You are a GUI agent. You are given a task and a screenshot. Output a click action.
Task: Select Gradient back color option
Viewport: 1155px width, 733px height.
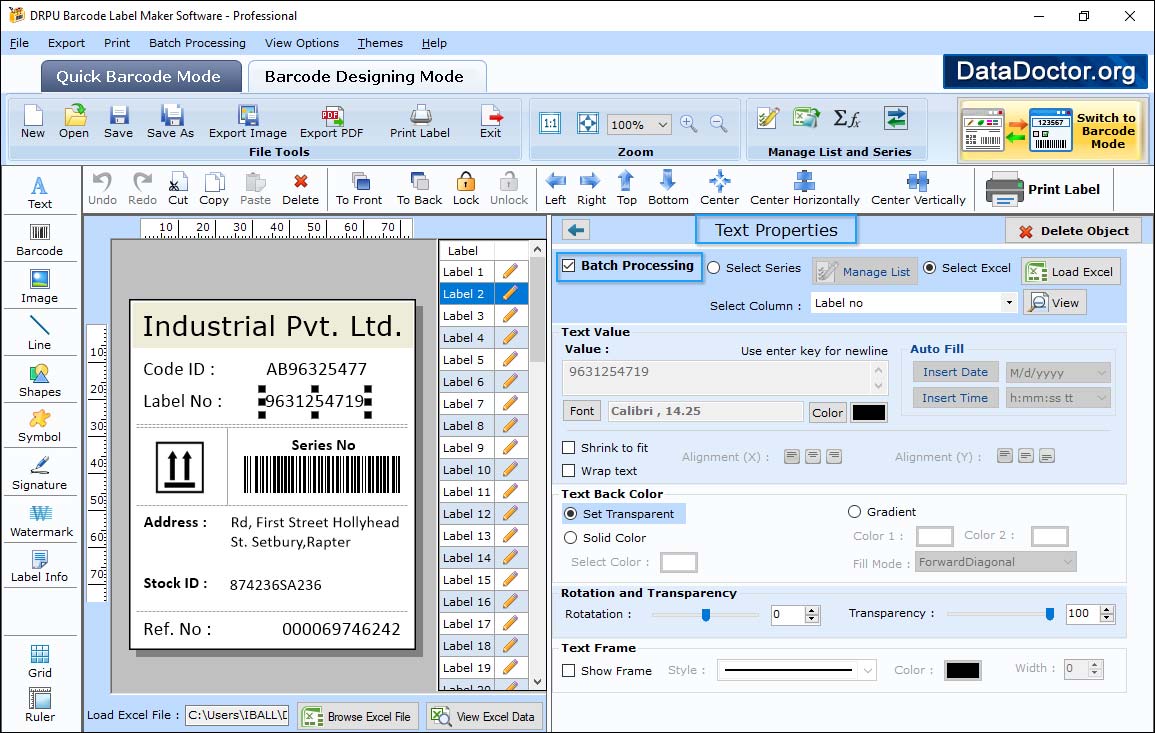click(x=854, y=511)
